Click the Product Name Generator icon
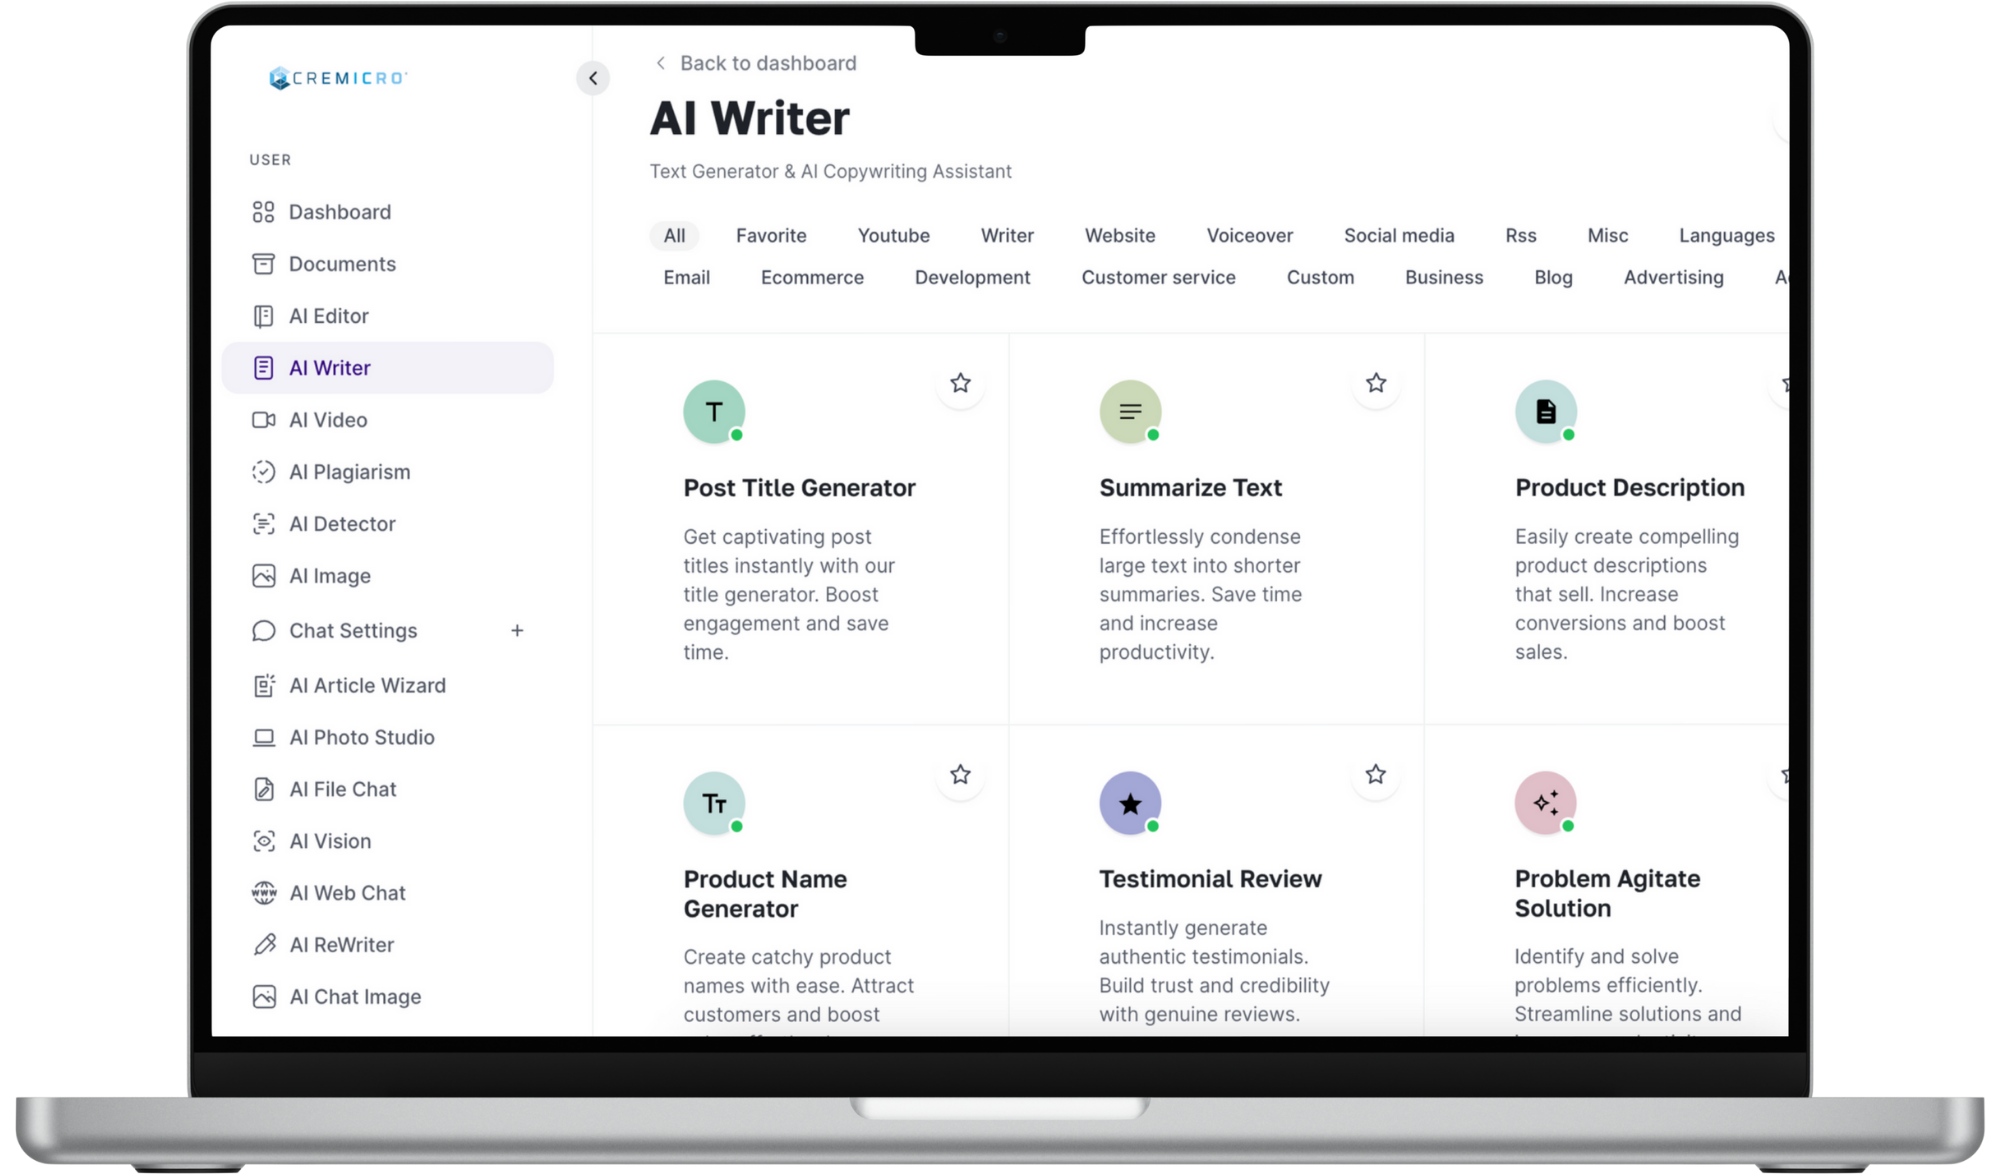 coord(713,802)
